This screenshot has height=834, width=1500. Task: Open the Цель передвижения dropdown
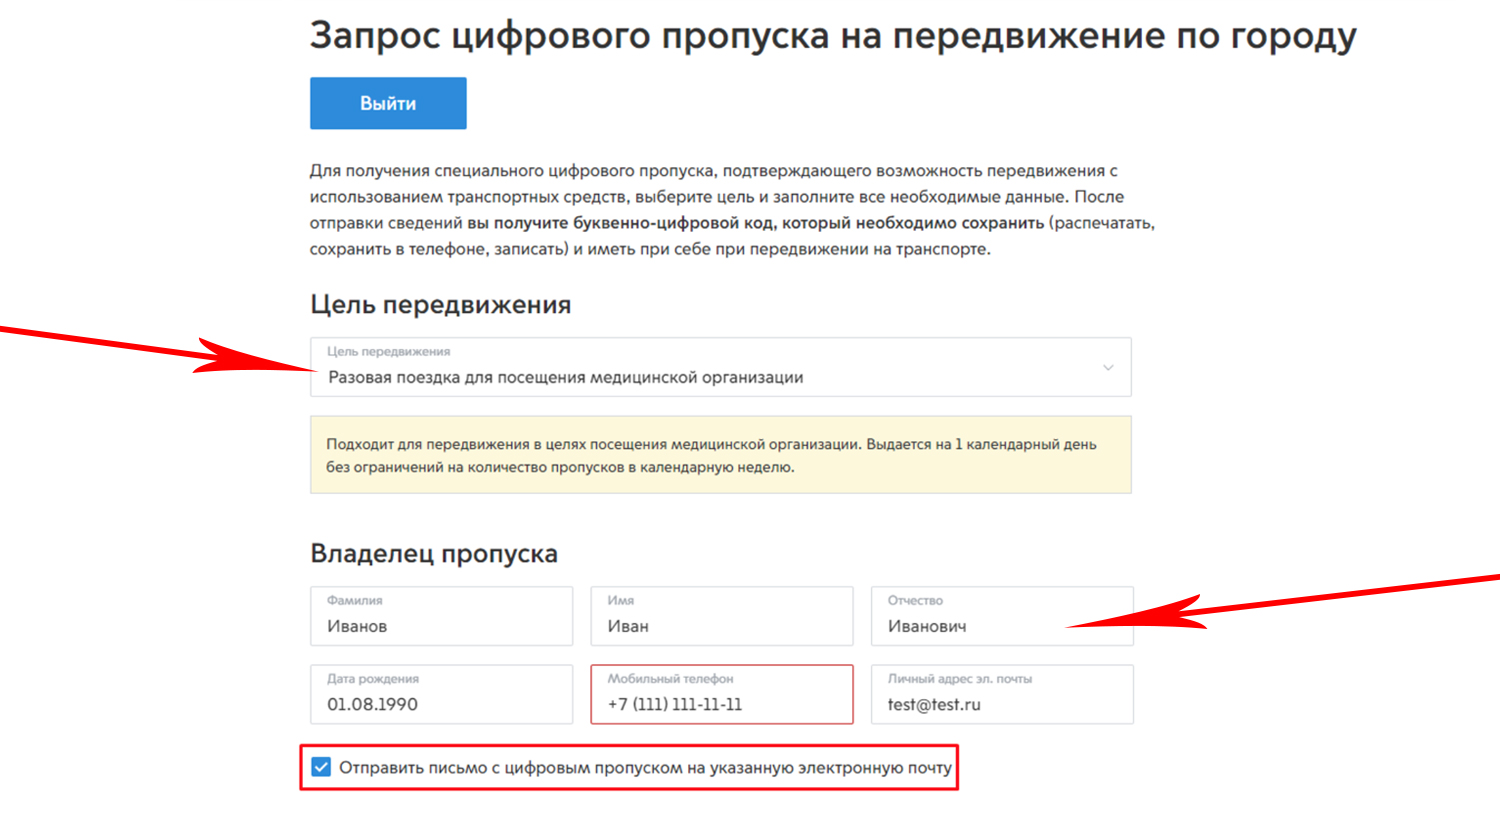click(720, 367)
